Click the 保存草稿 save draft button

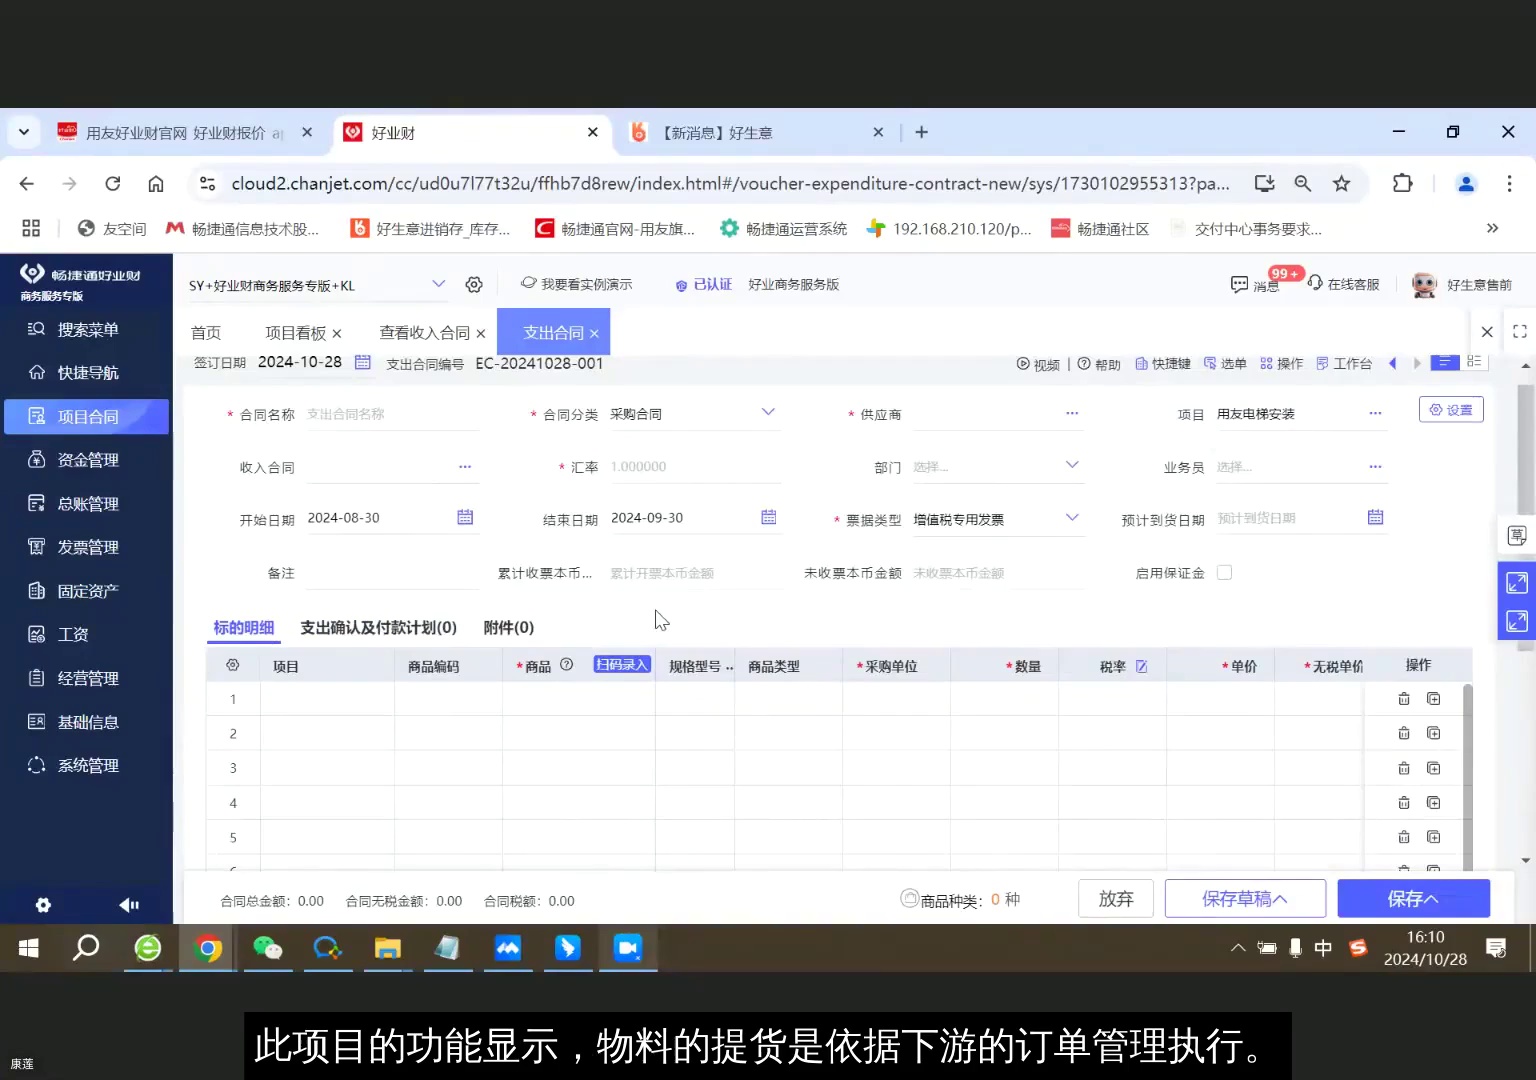pos(1245,898)
